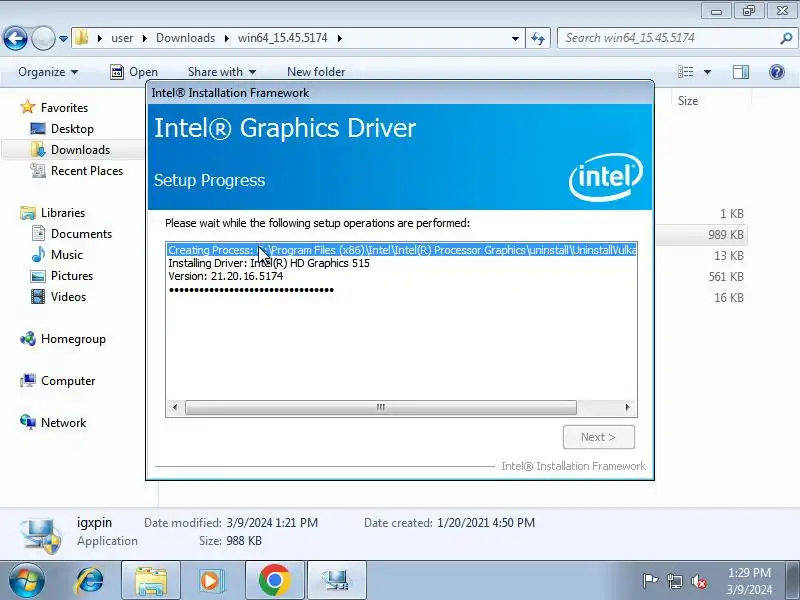800x600 pixels.
Task: Refresh the win64_15.45.5174 folder
Action: pyautogui.click(x=538, y=38)
